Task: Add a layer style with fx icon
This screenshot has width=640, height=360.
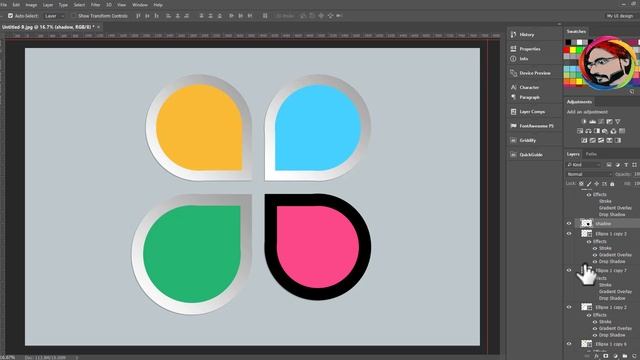Action: click(x=596, y=356)
